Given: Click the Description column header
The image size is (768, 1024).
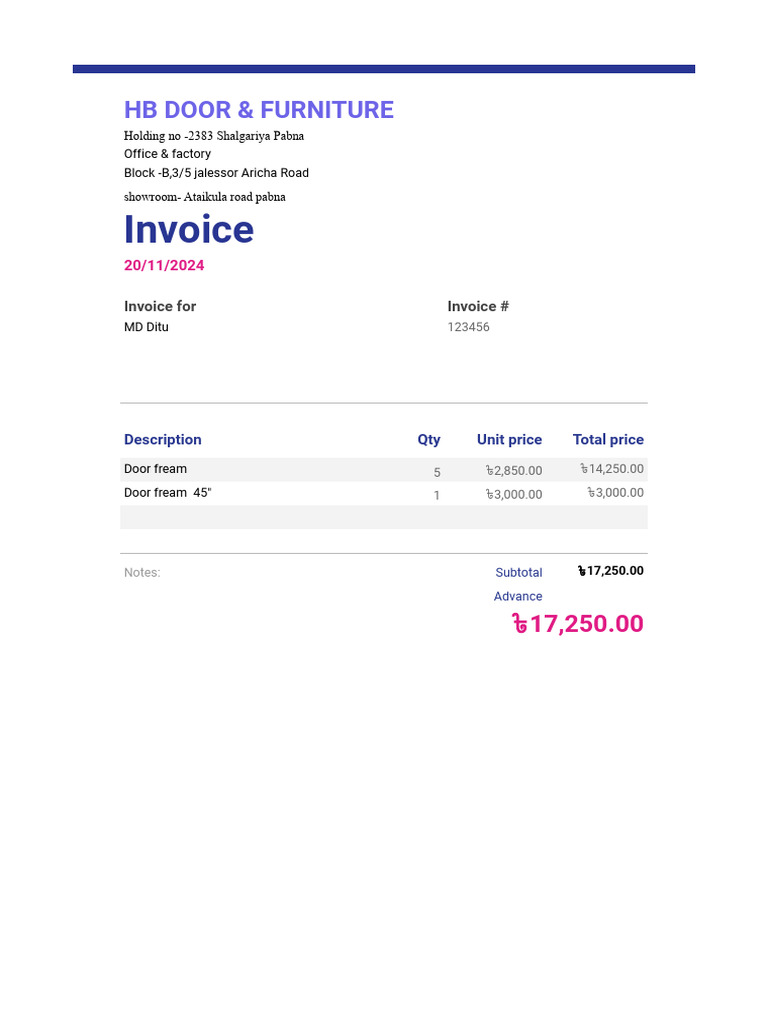Looking at the screenshot, I should tap(163, 440).
